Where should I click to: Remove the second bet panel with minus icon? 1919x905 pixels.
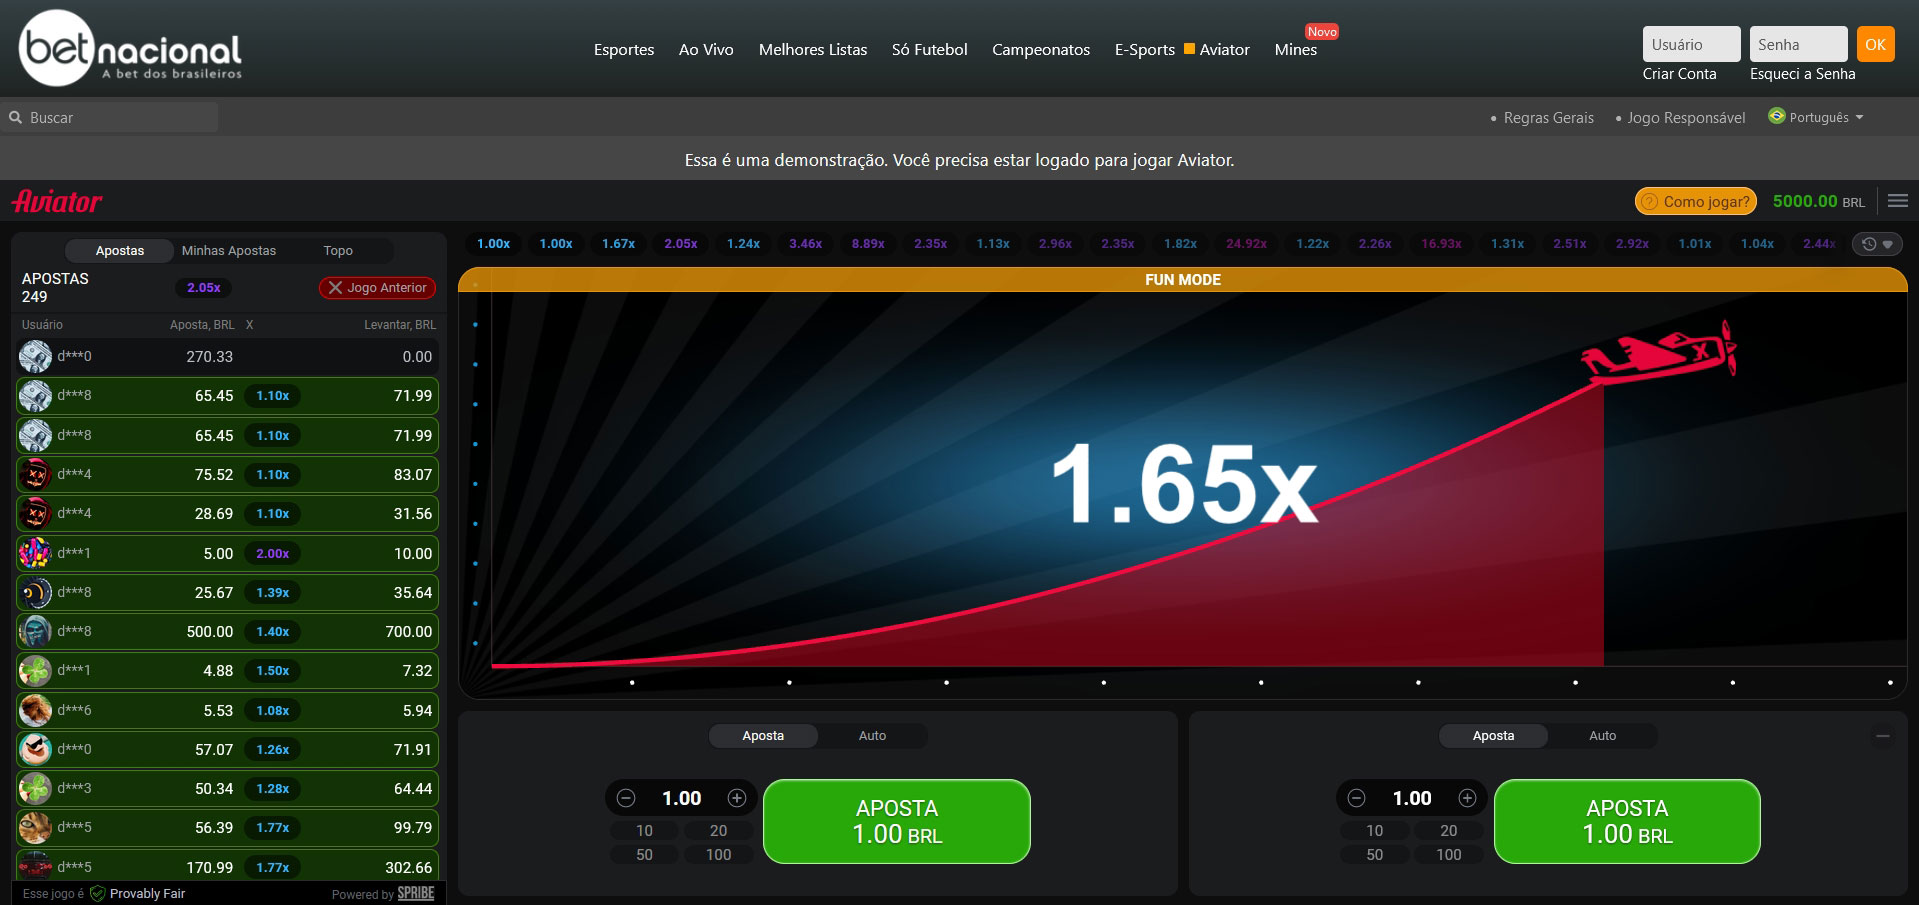1883,736
